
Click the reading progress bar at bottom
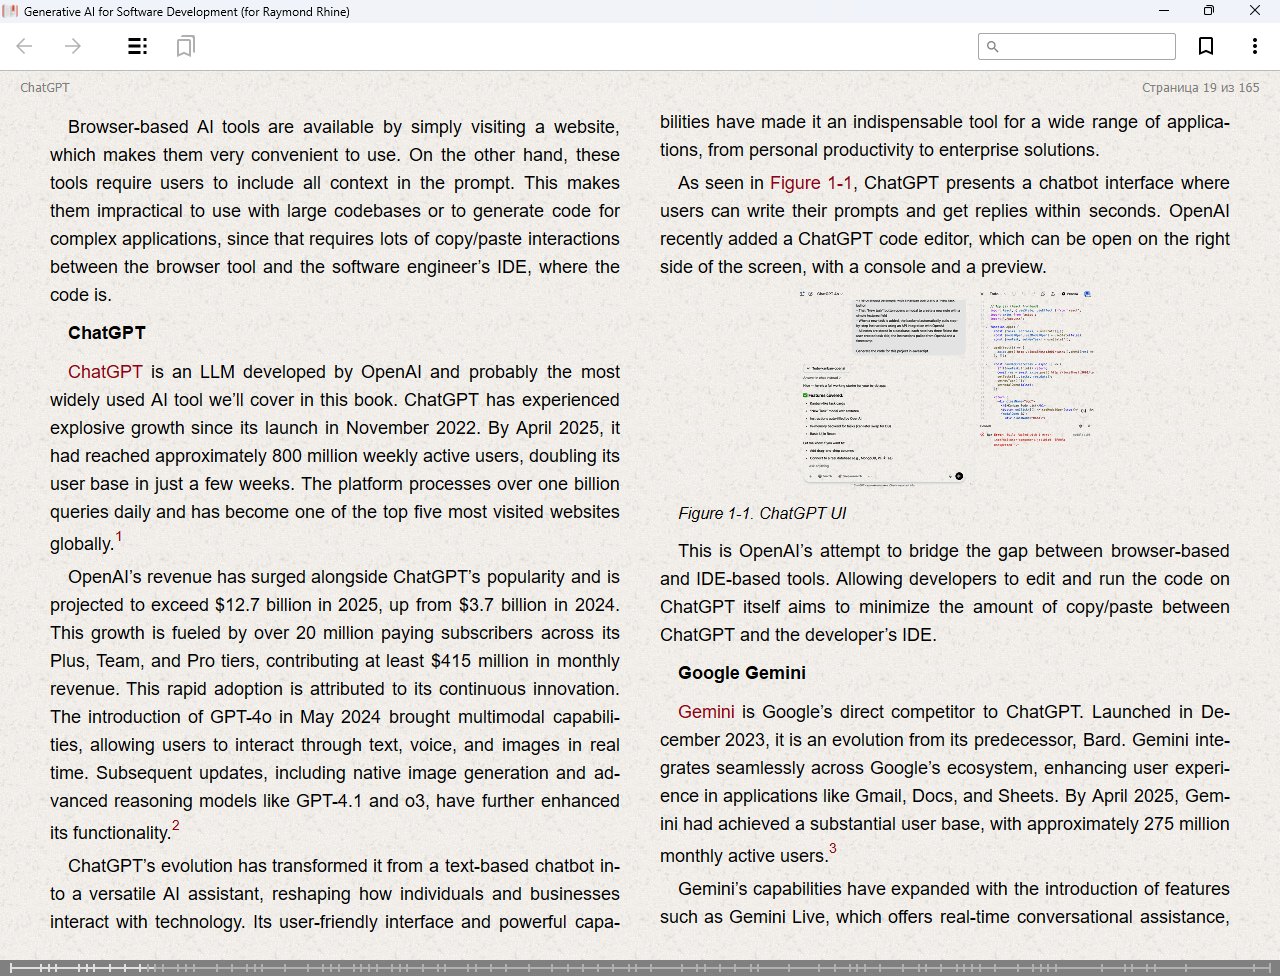[640, 967]
